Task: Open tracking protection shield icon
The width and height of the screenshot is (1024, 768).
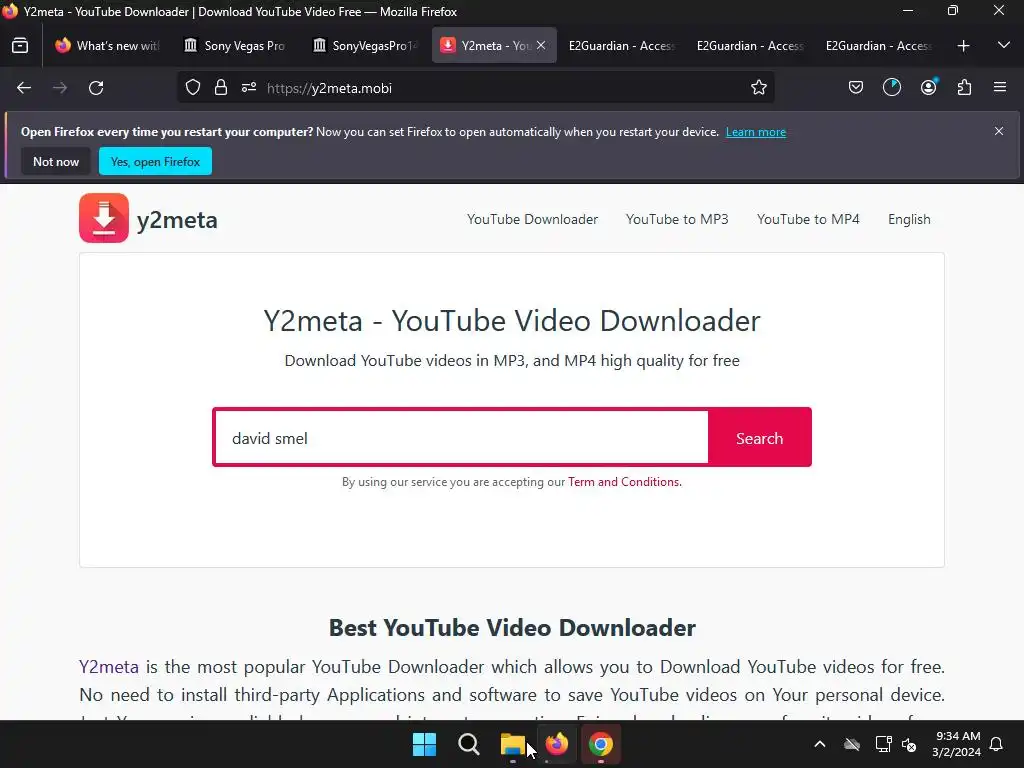Action: [193, 88]
